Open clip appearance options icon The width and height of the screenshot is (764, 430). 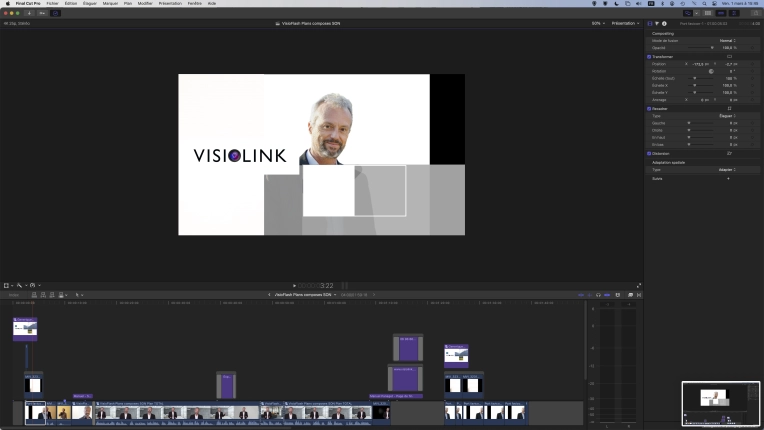(618, 295)
